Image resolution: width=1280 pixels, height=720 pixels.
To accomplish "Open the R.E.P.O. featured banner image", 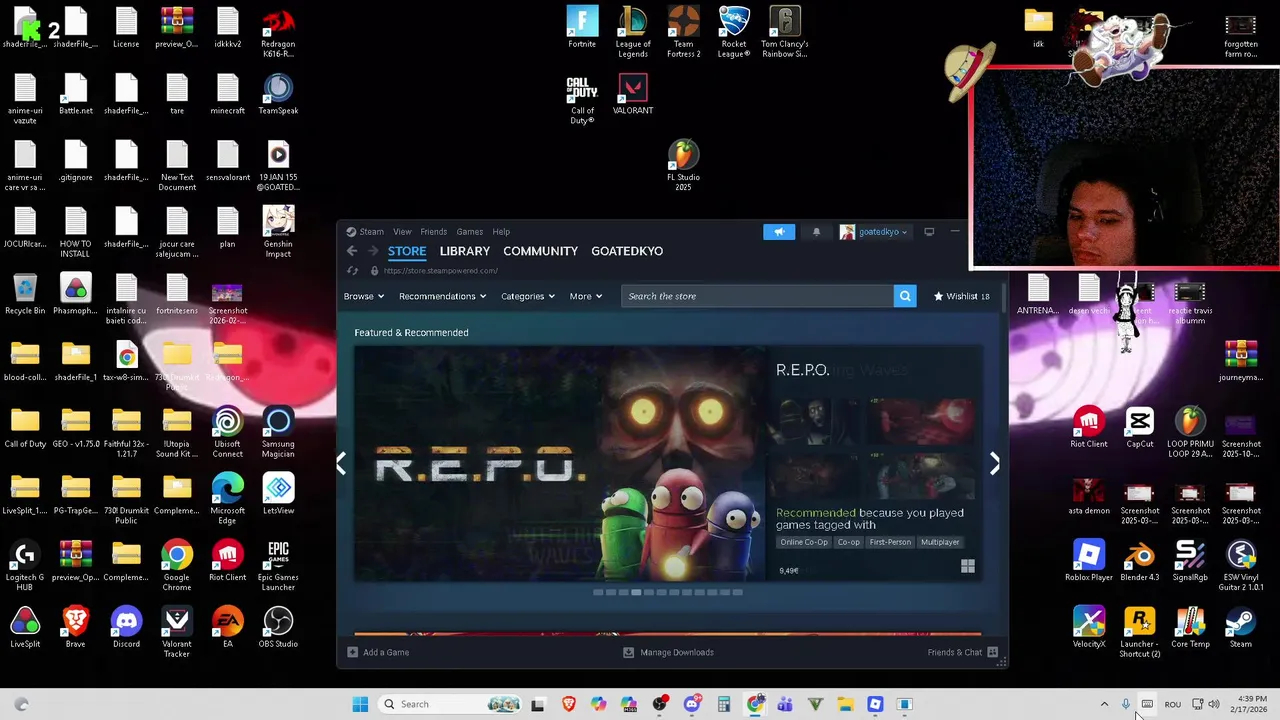I will point(560,463).
